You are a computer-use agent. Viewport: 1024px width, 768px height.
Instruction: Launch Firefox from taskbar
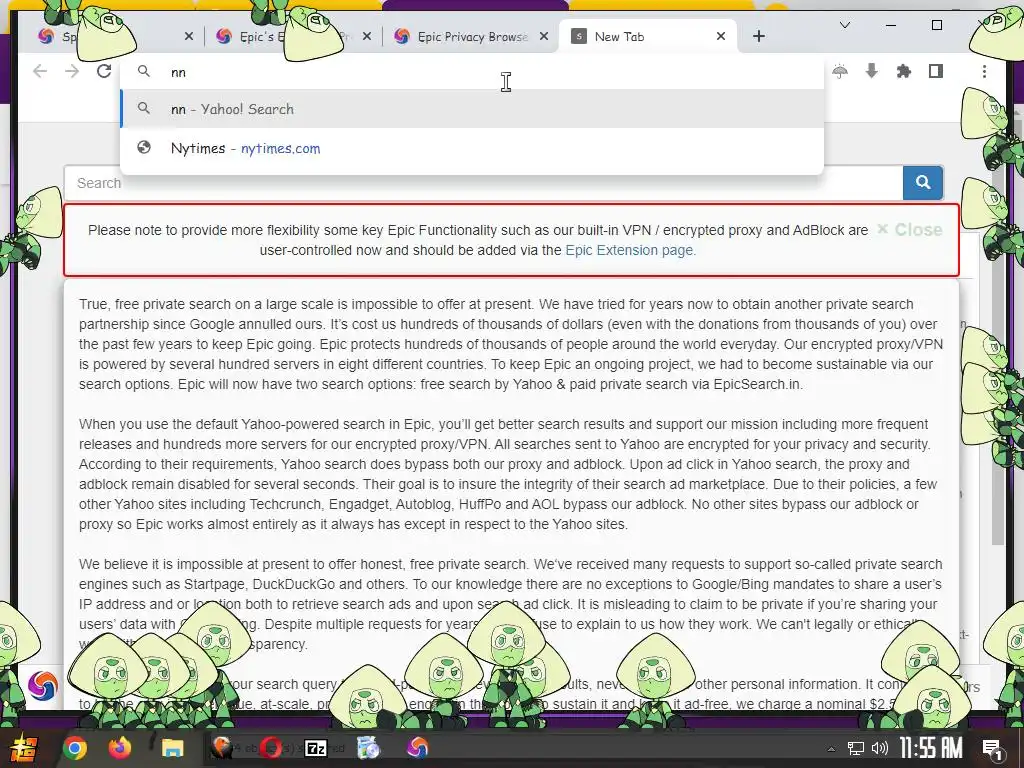(x=120, y=748)
